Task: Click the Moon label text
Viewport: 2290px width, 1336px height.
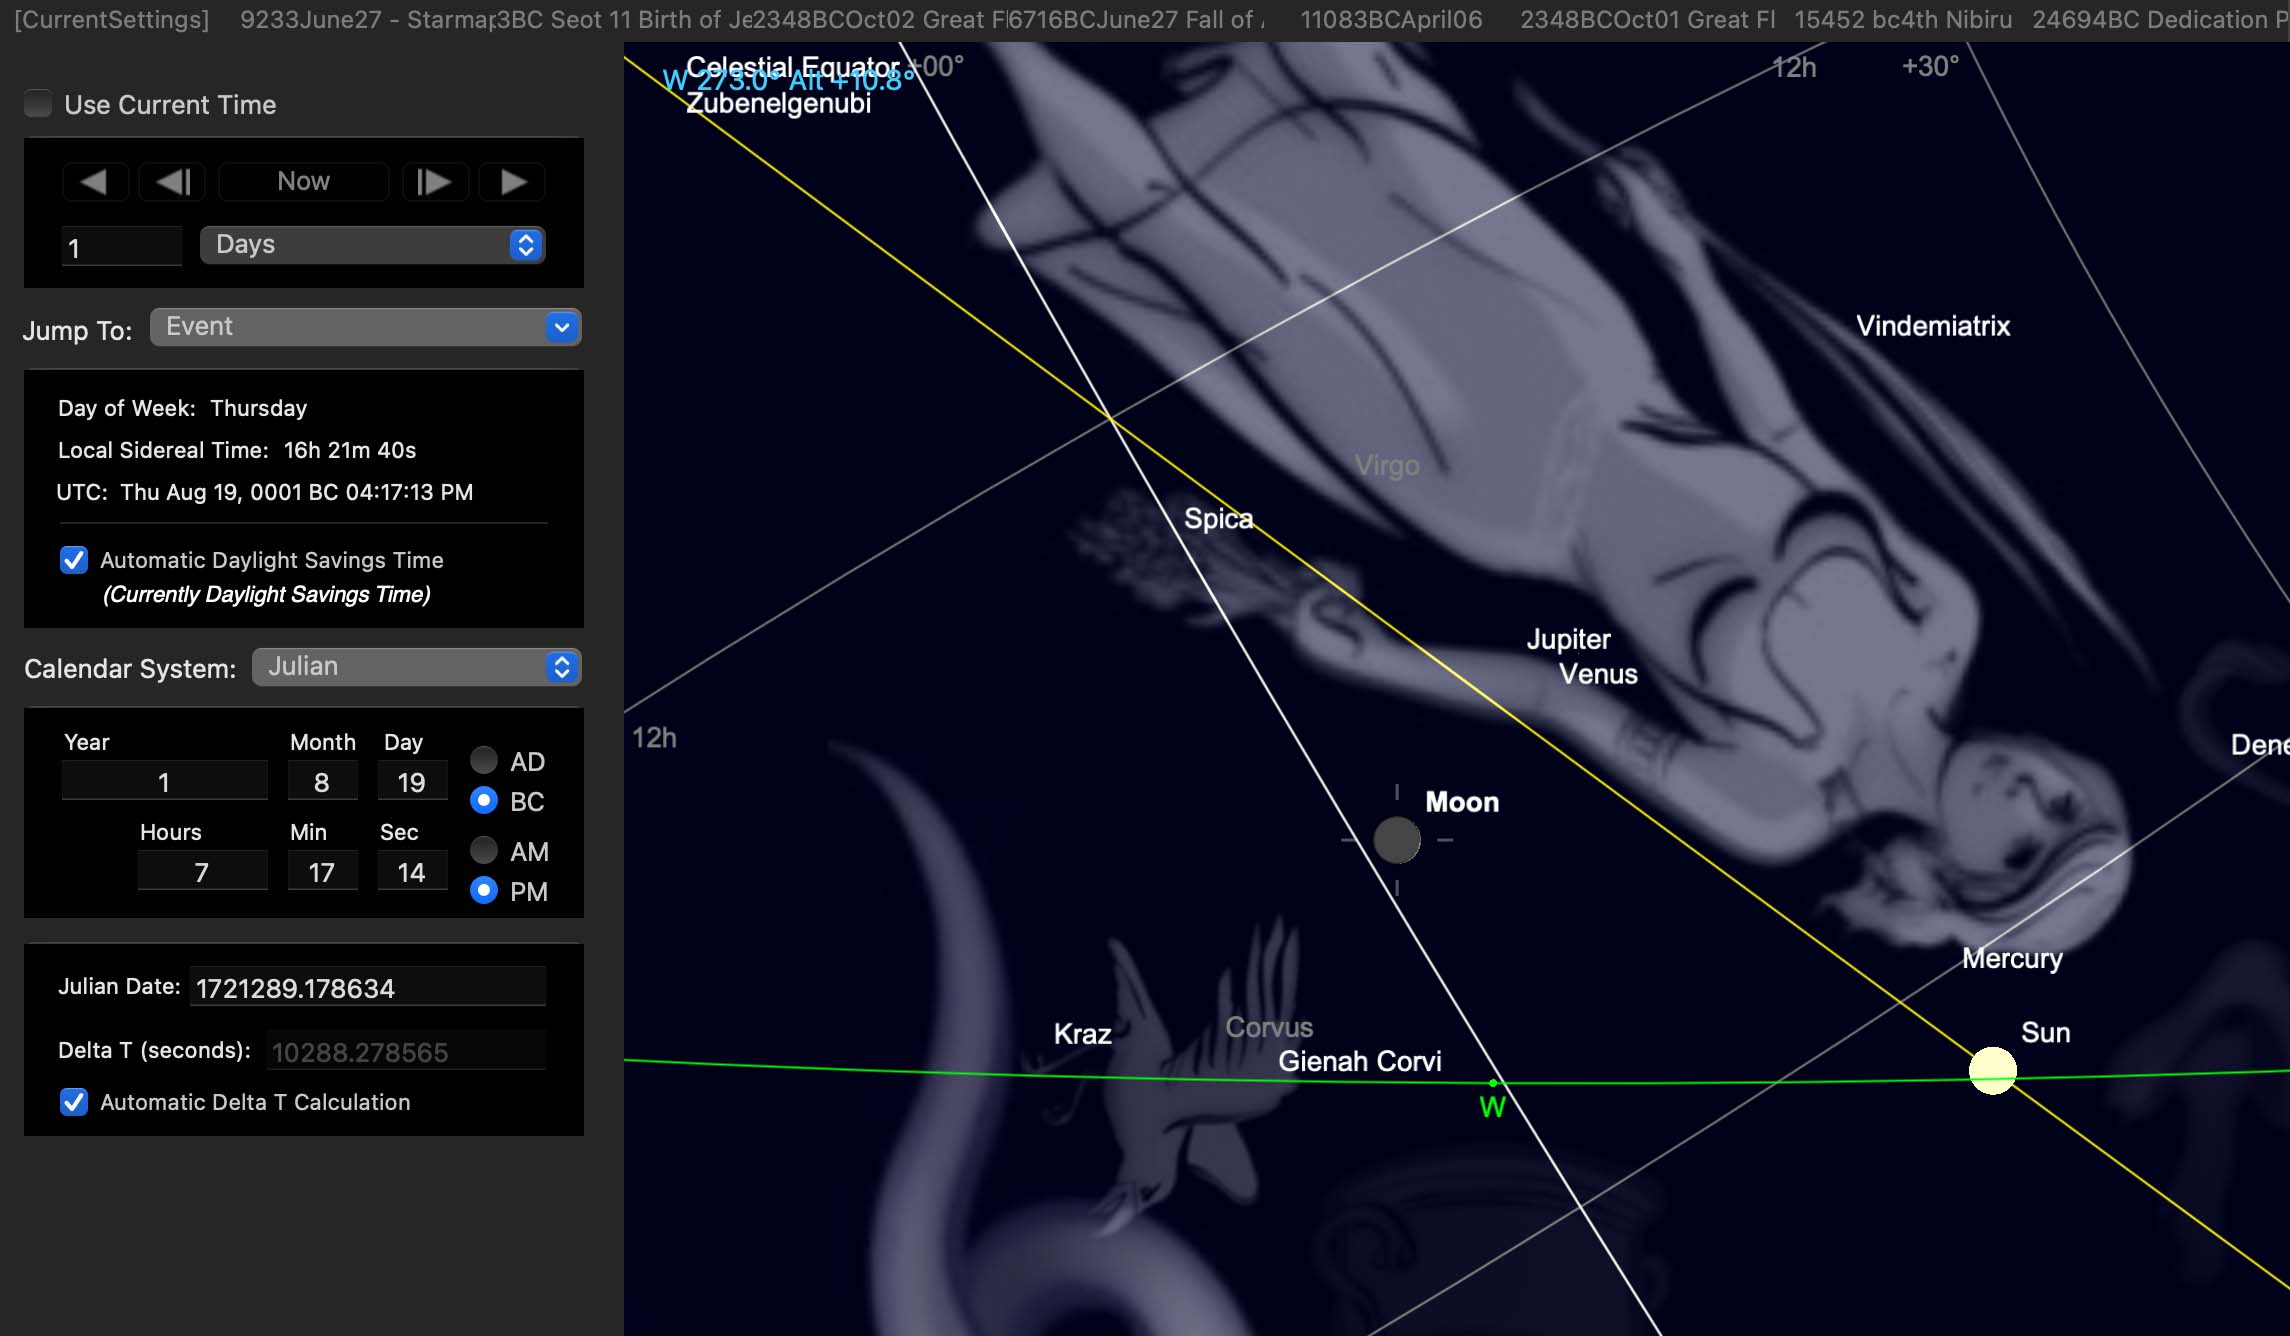Action: pos(1462,802)
